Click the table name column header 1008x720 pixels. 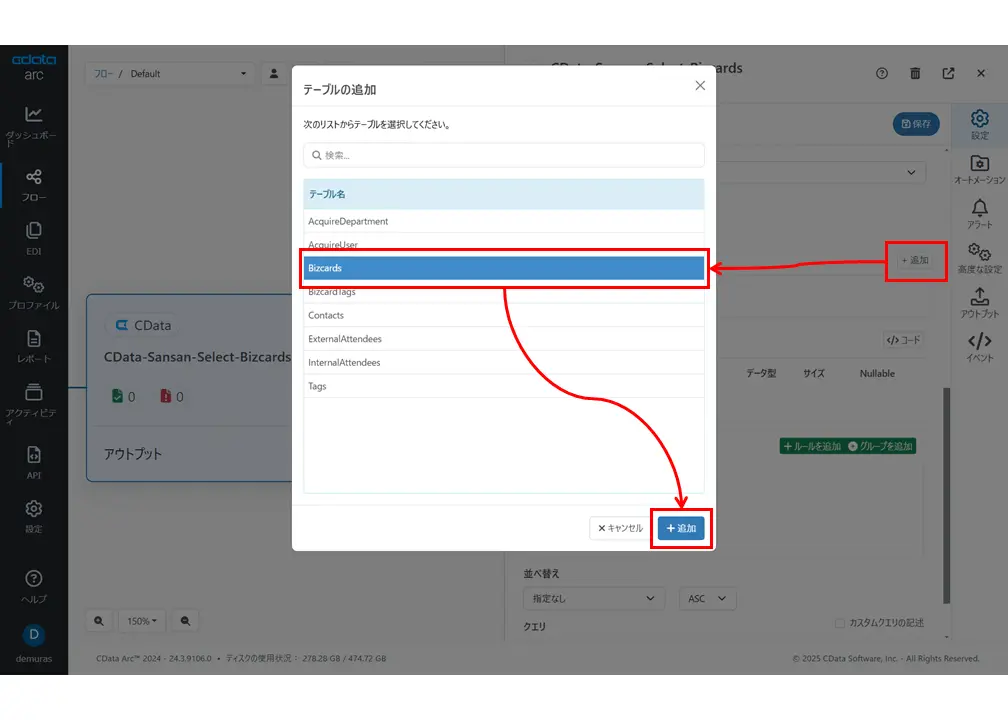[503, 194]
